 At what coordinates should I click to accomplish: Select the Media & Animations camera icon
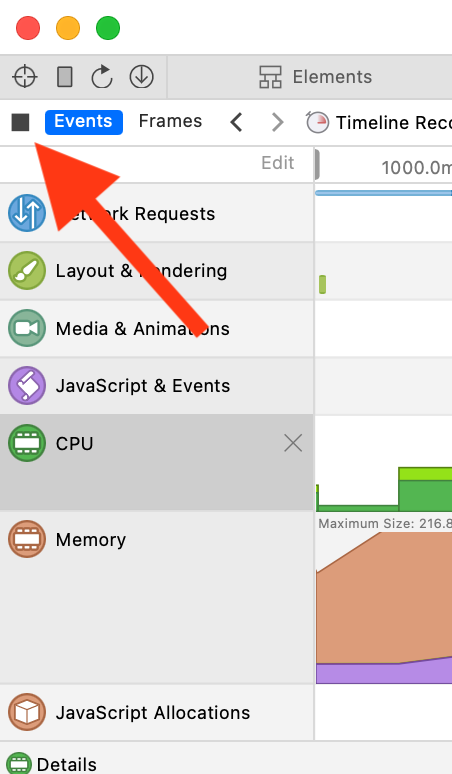pyautogui.click(x=27, y=328)
